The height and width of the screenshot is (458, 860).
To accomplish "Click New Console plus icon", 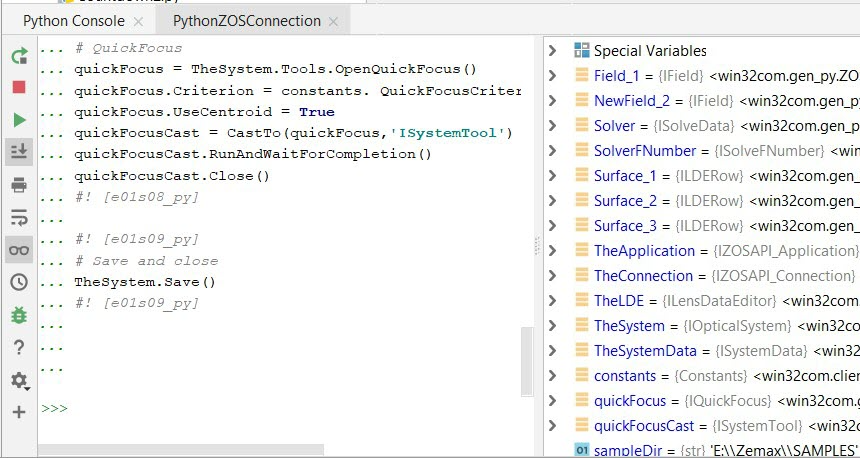I will [x=19, y=412].
